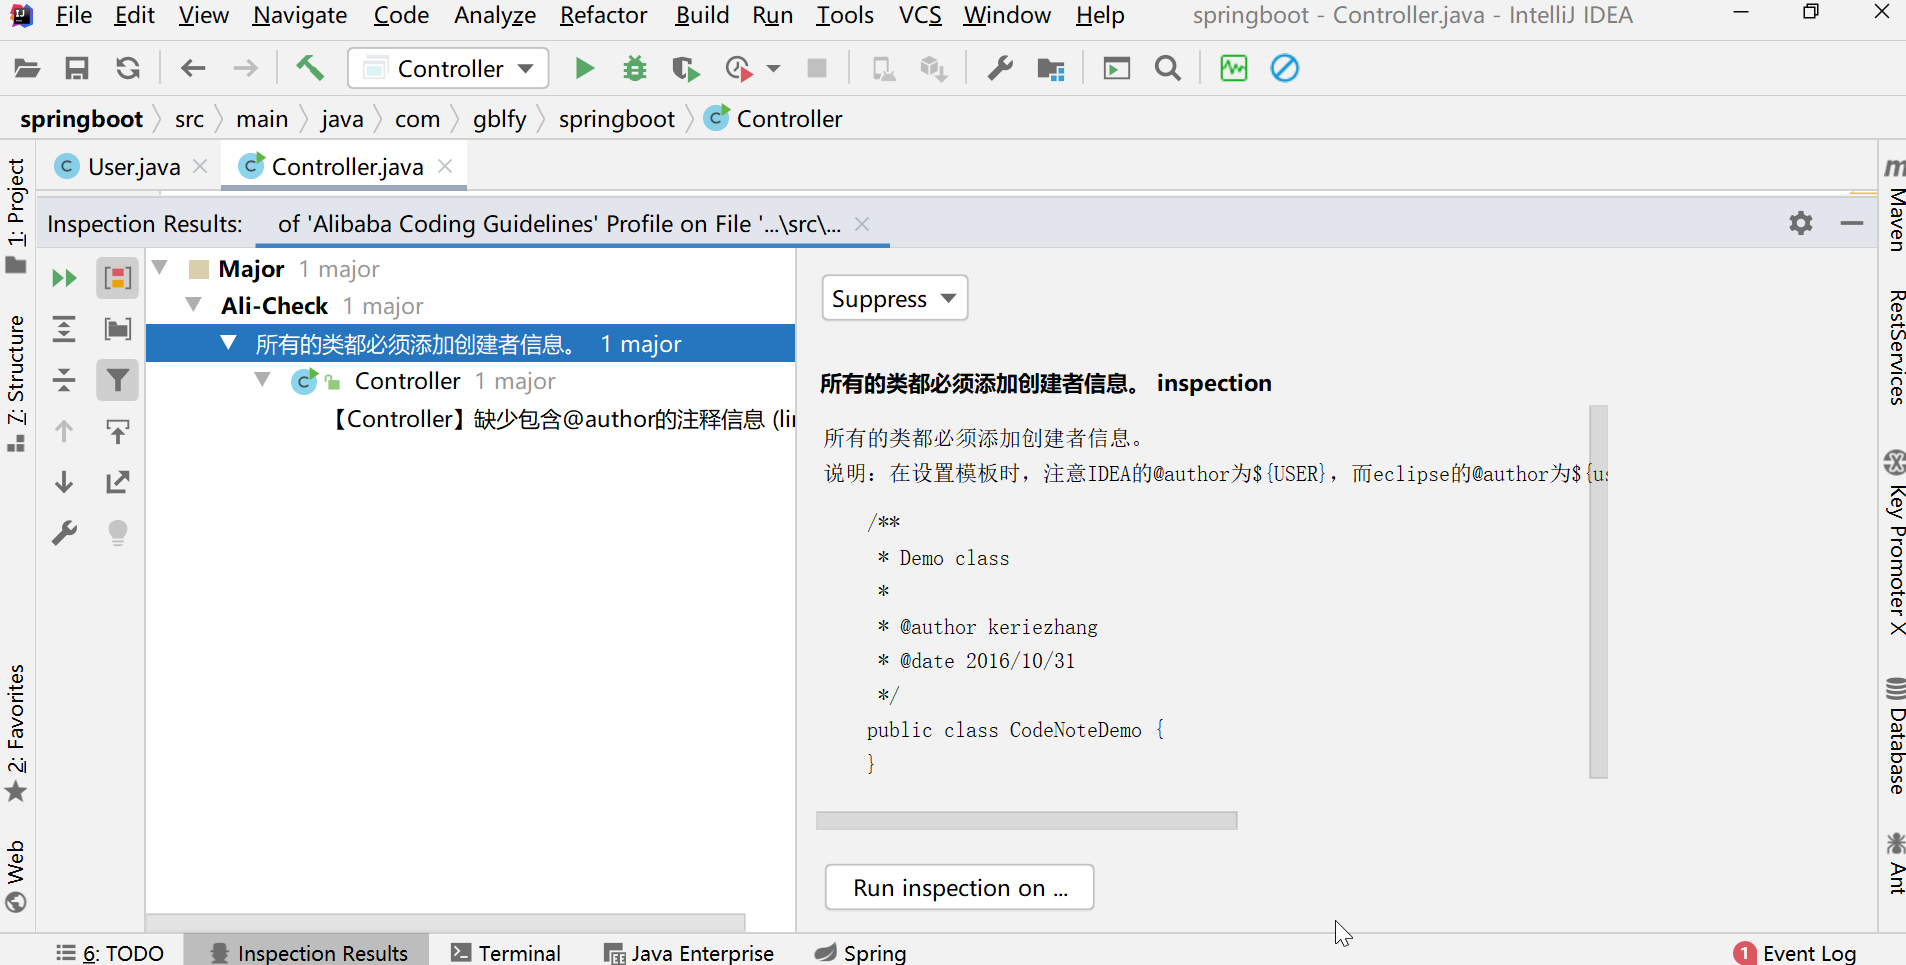Collapse the Ali-Check tree node
Screen dimensions: 1906x965
coord(194,304)
